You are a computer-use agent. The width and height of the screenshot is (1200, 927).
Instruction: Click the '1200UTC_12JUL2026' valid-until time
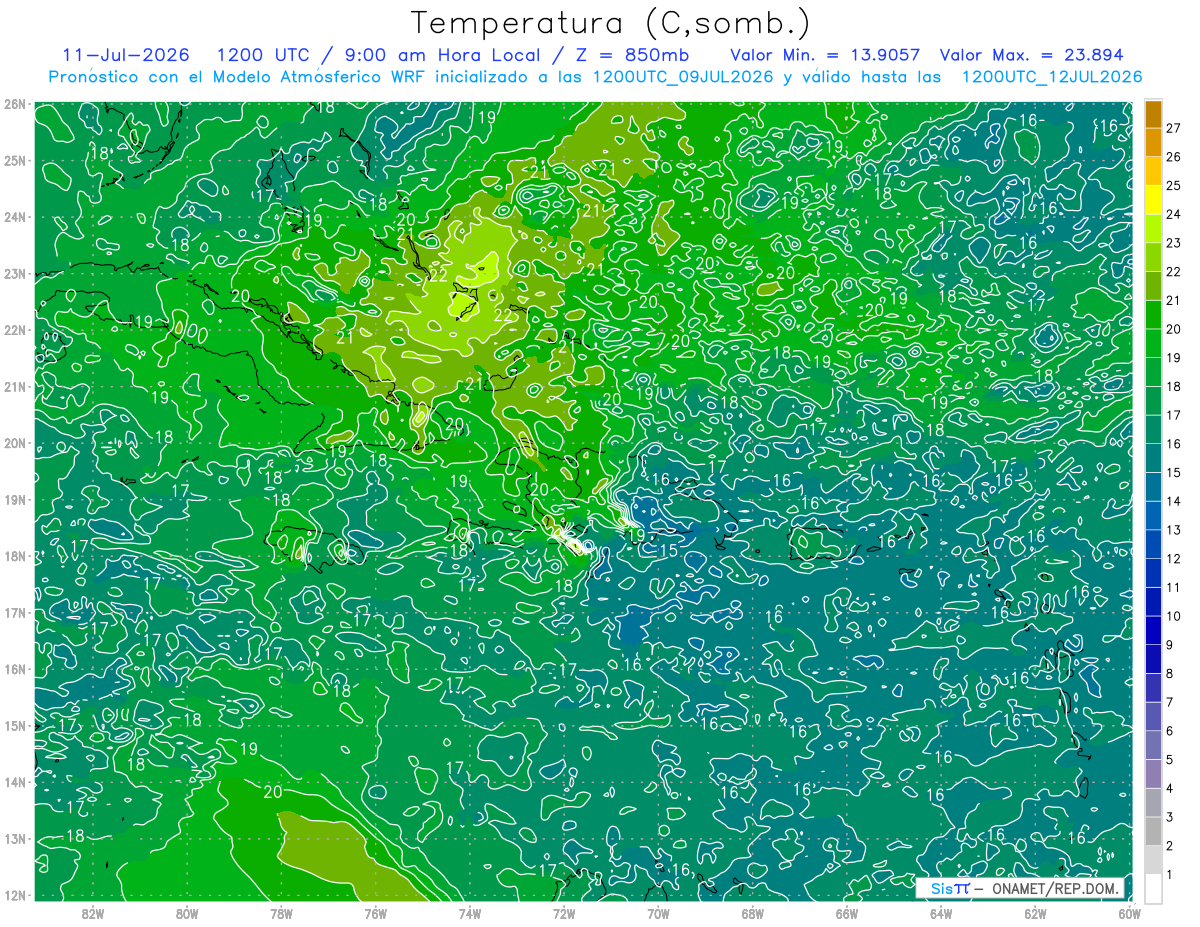tap(1051, 77)
